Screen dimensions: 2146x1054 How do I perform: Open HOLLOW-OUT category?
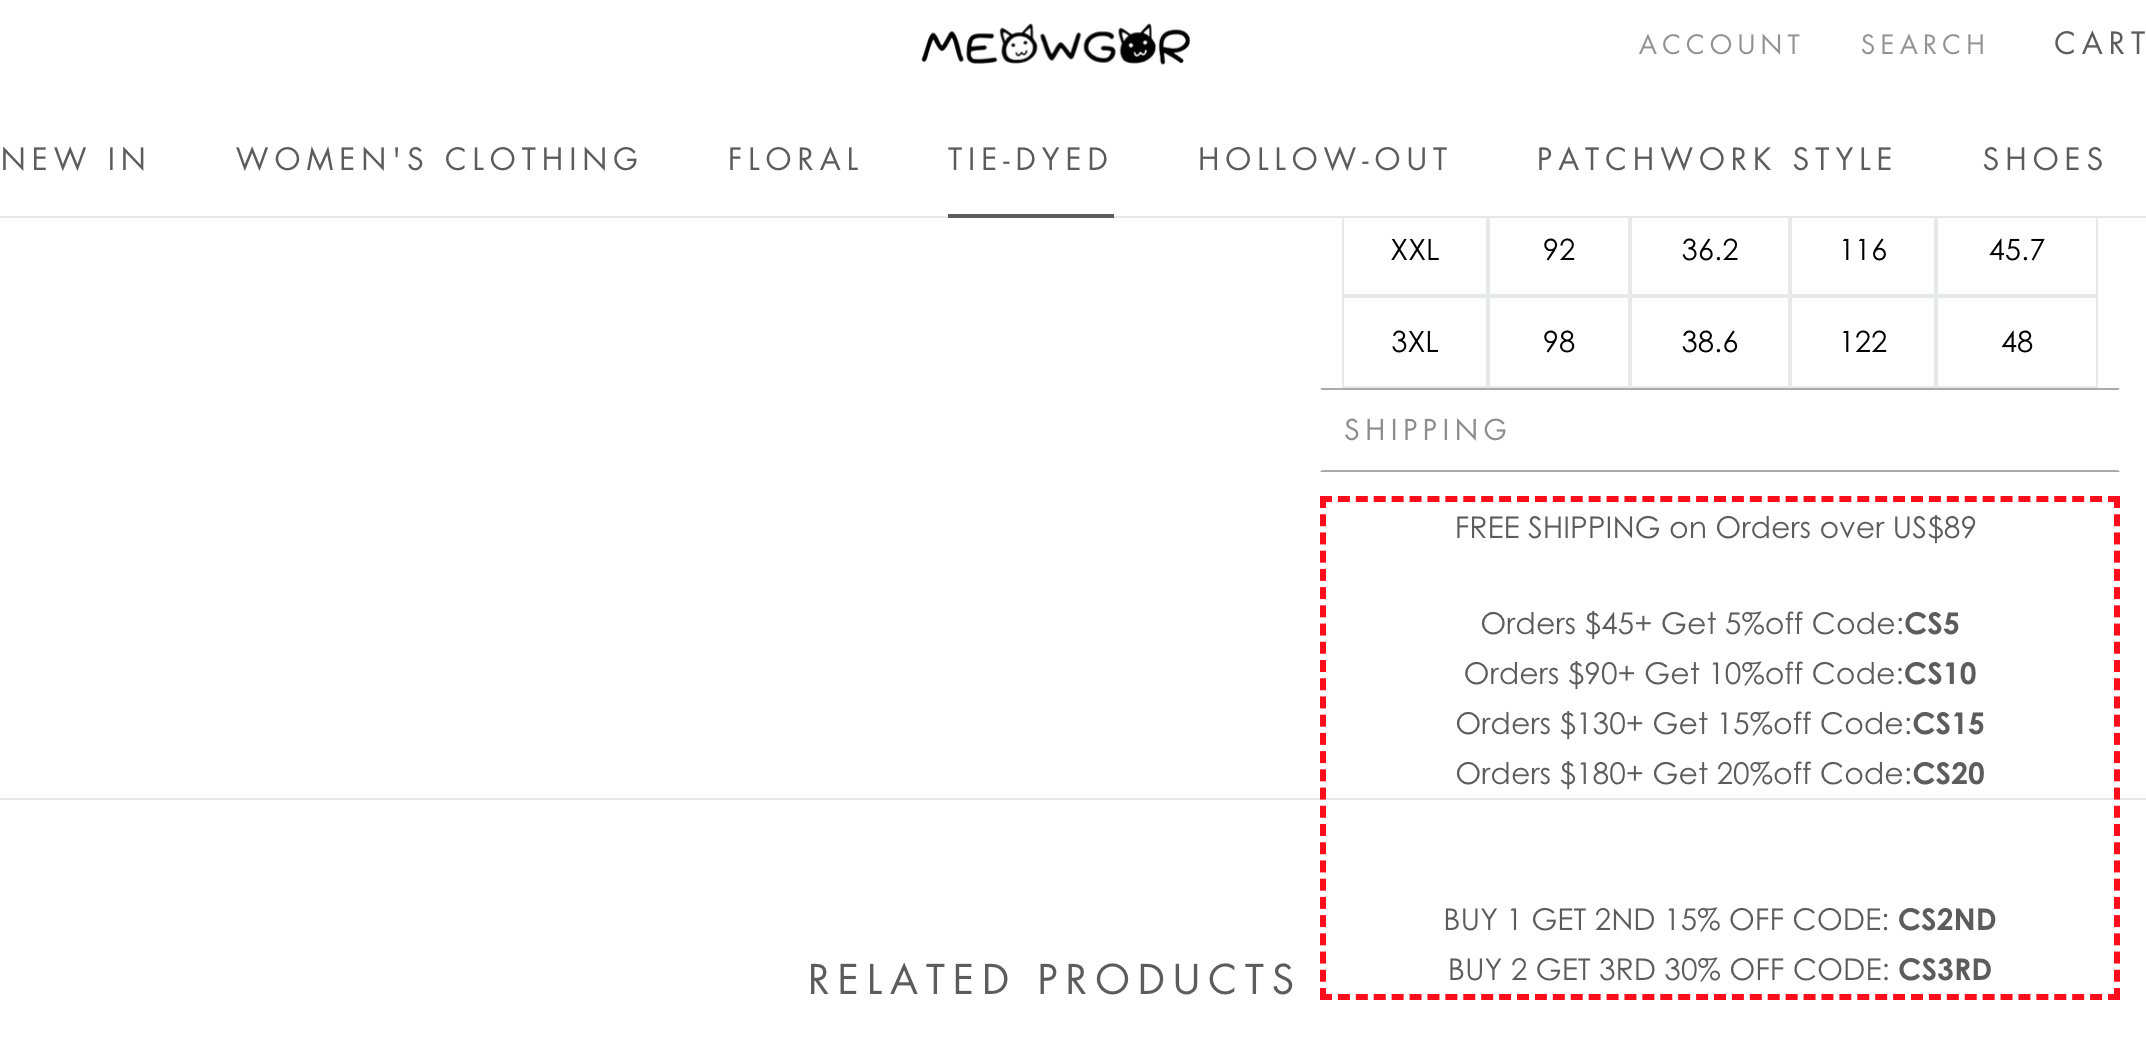1324,159
